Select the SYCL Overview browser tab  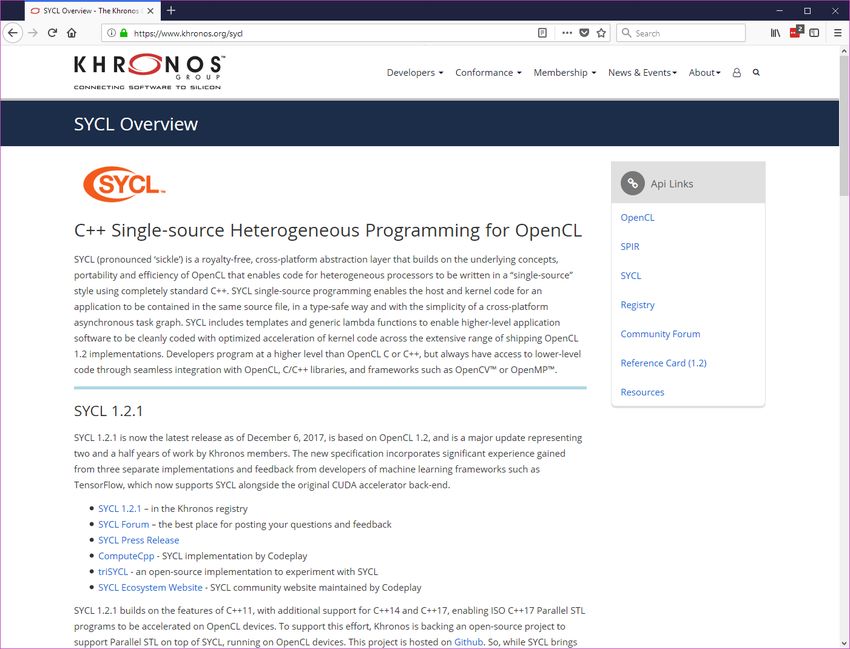(x=91, y=10)
